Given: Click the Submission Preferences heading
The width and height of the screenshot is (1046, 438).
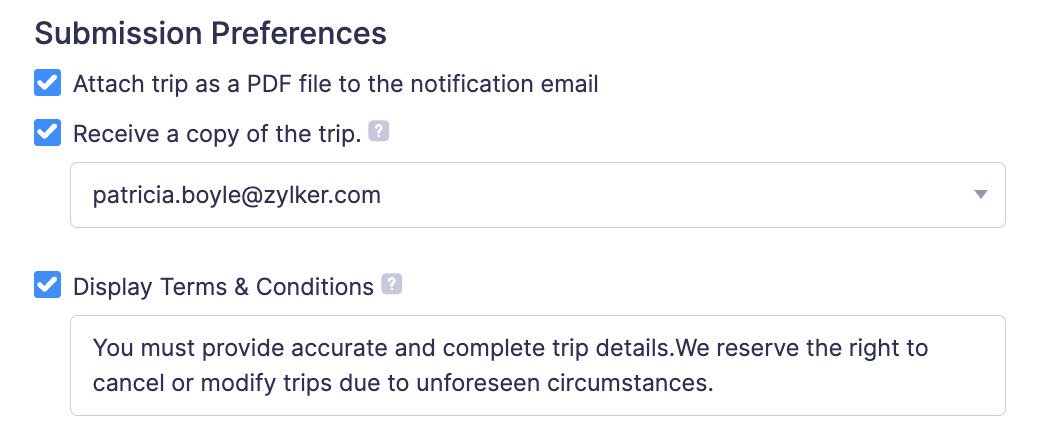Looking at the screenshot, I should [210, 33].
